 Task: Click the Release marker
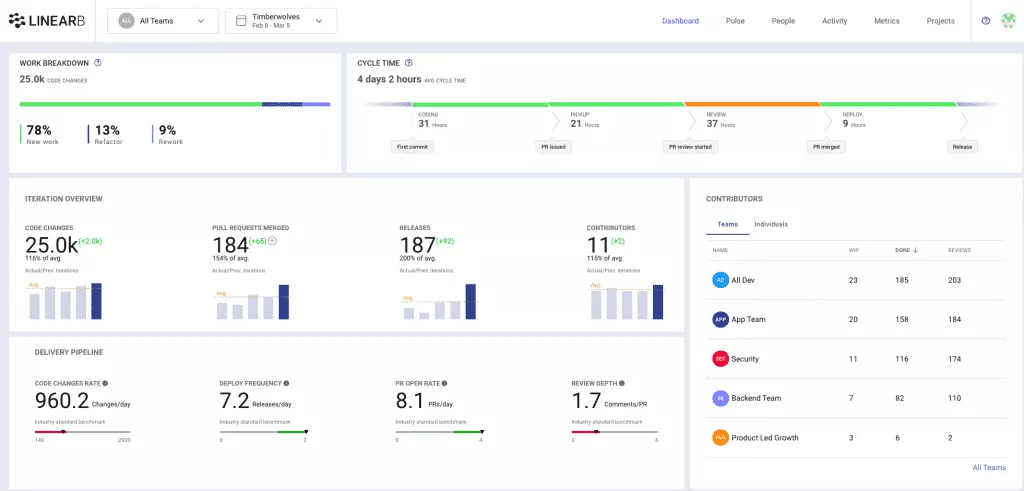pos(962,147)
